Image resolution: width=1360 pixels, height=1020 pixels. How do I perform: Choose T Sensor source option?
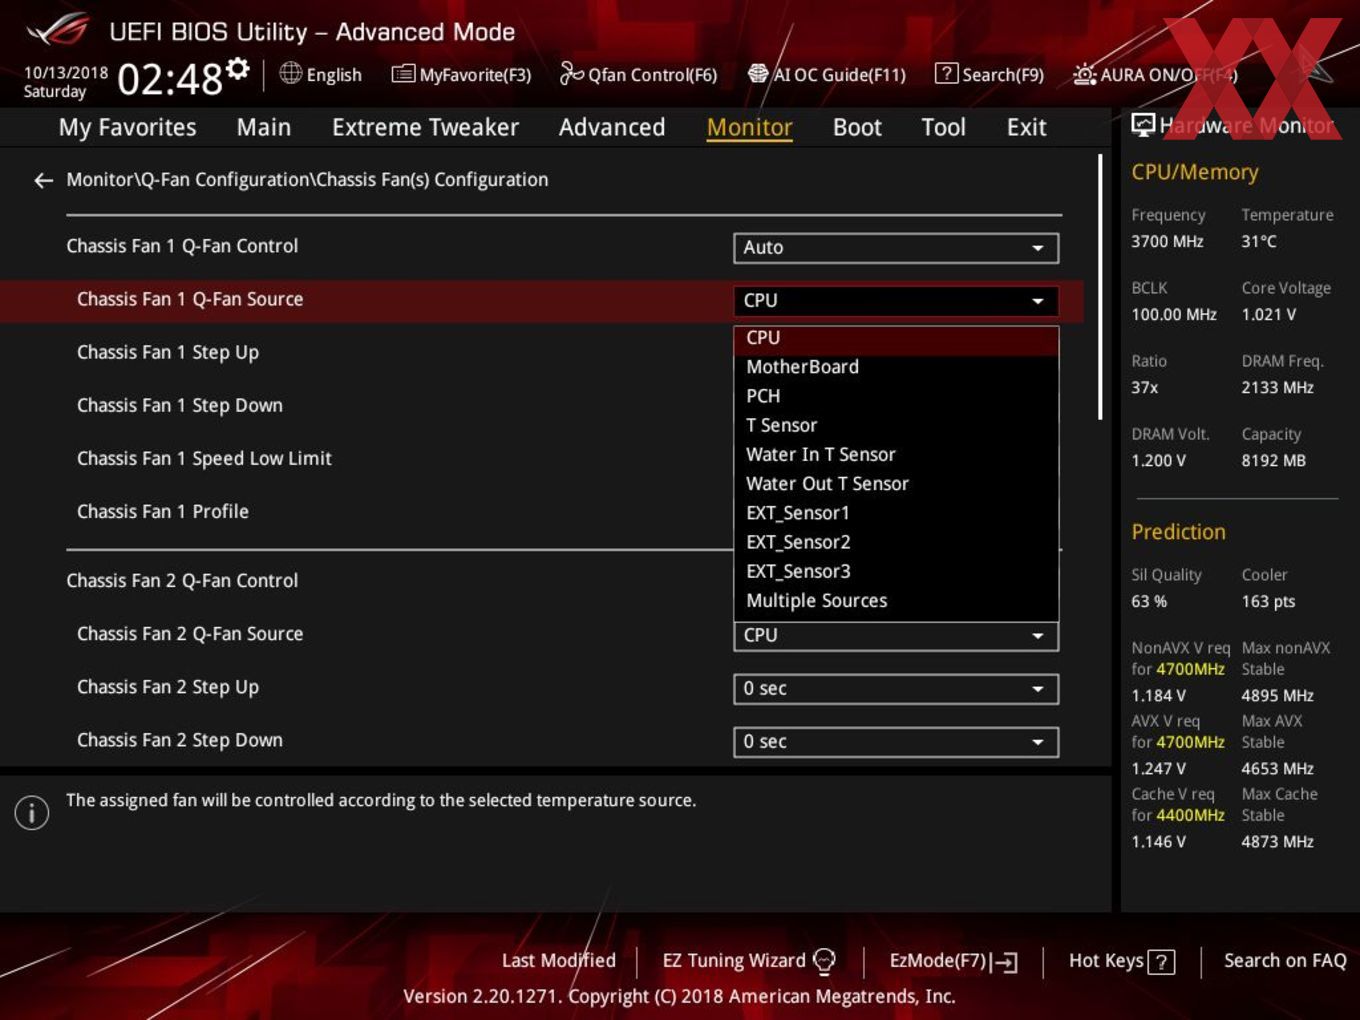click(896, 425)
